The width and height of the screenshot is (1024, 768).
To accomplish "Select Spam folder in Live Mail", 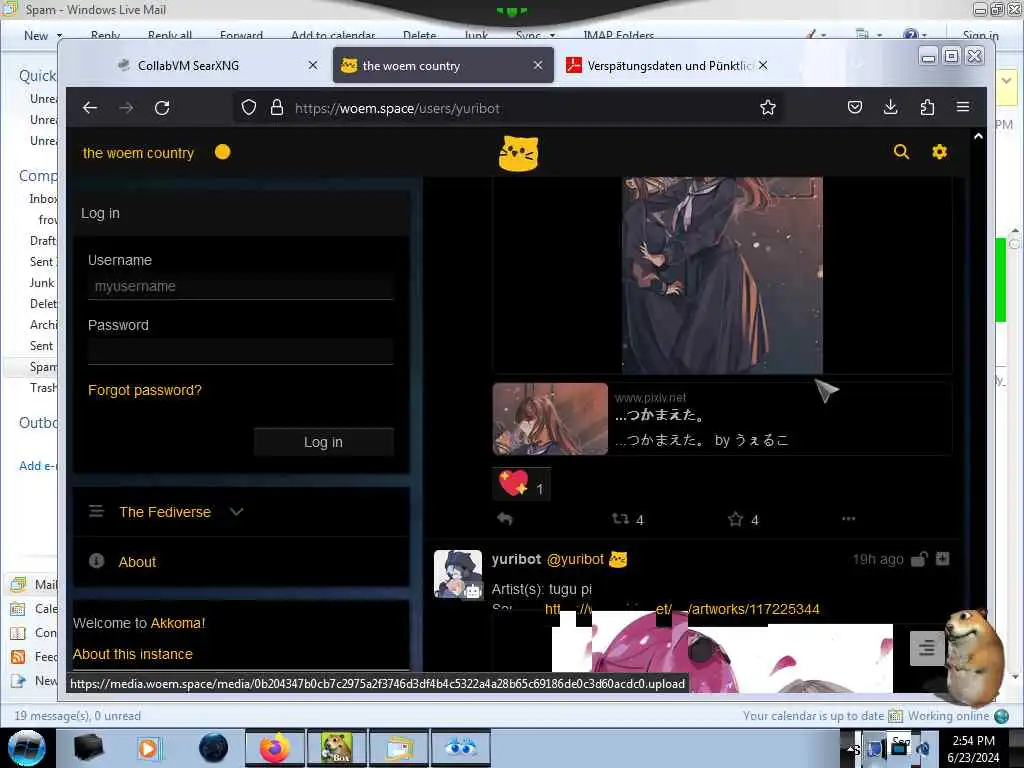I will point(43,367).
